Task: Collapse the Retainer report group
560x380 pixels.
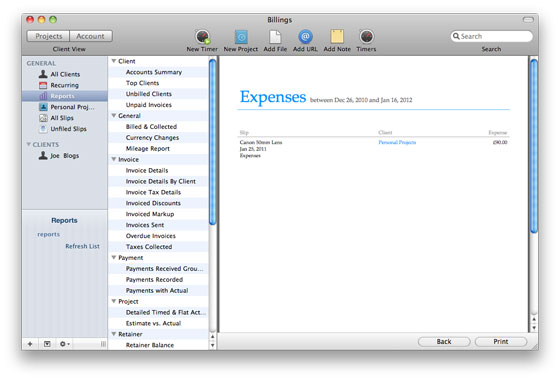Action: [x=114, y=334]
